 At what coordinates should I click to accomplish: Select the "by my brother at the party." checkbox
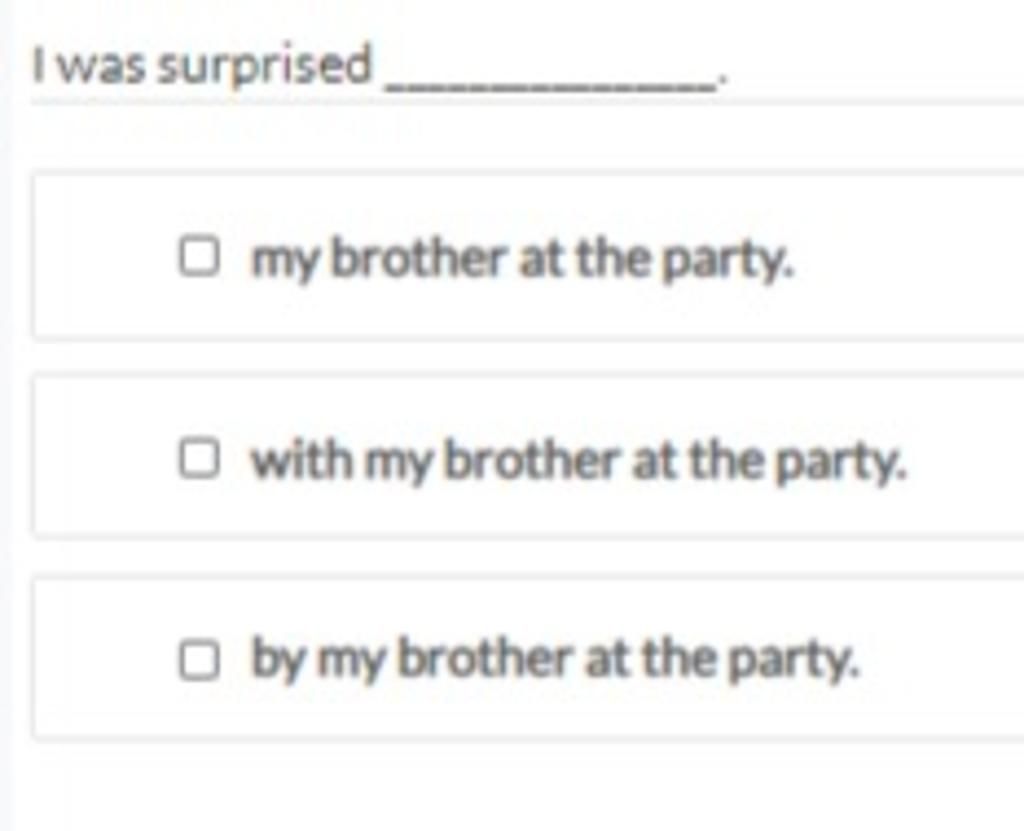click(x=199, y=660)
